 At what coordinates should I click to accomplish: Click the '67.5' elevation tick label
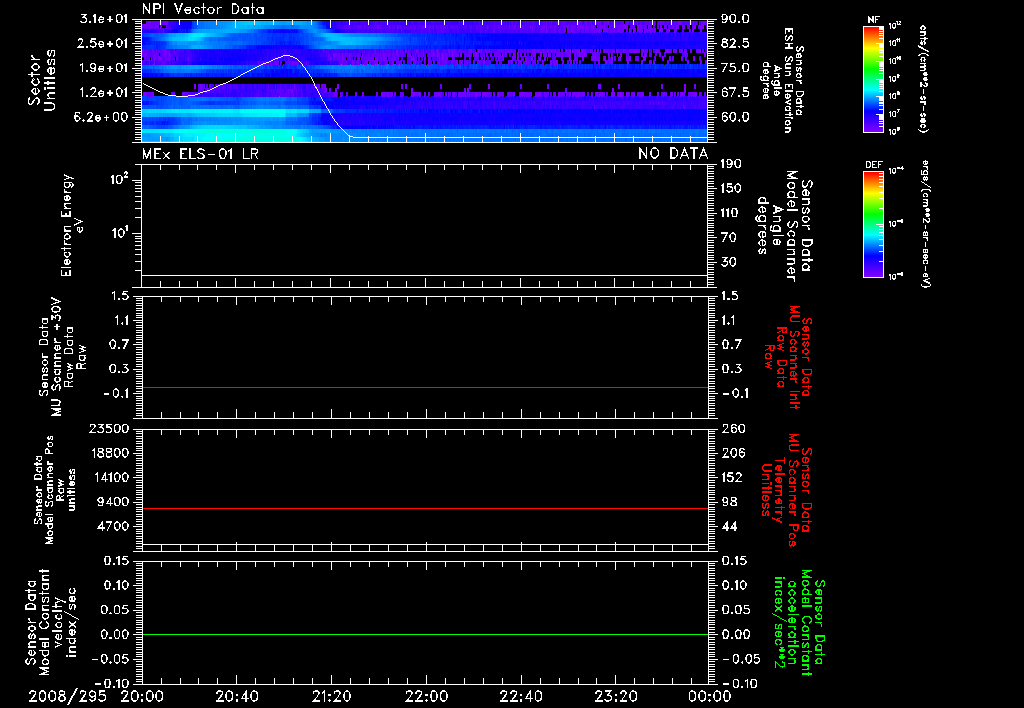735,93
